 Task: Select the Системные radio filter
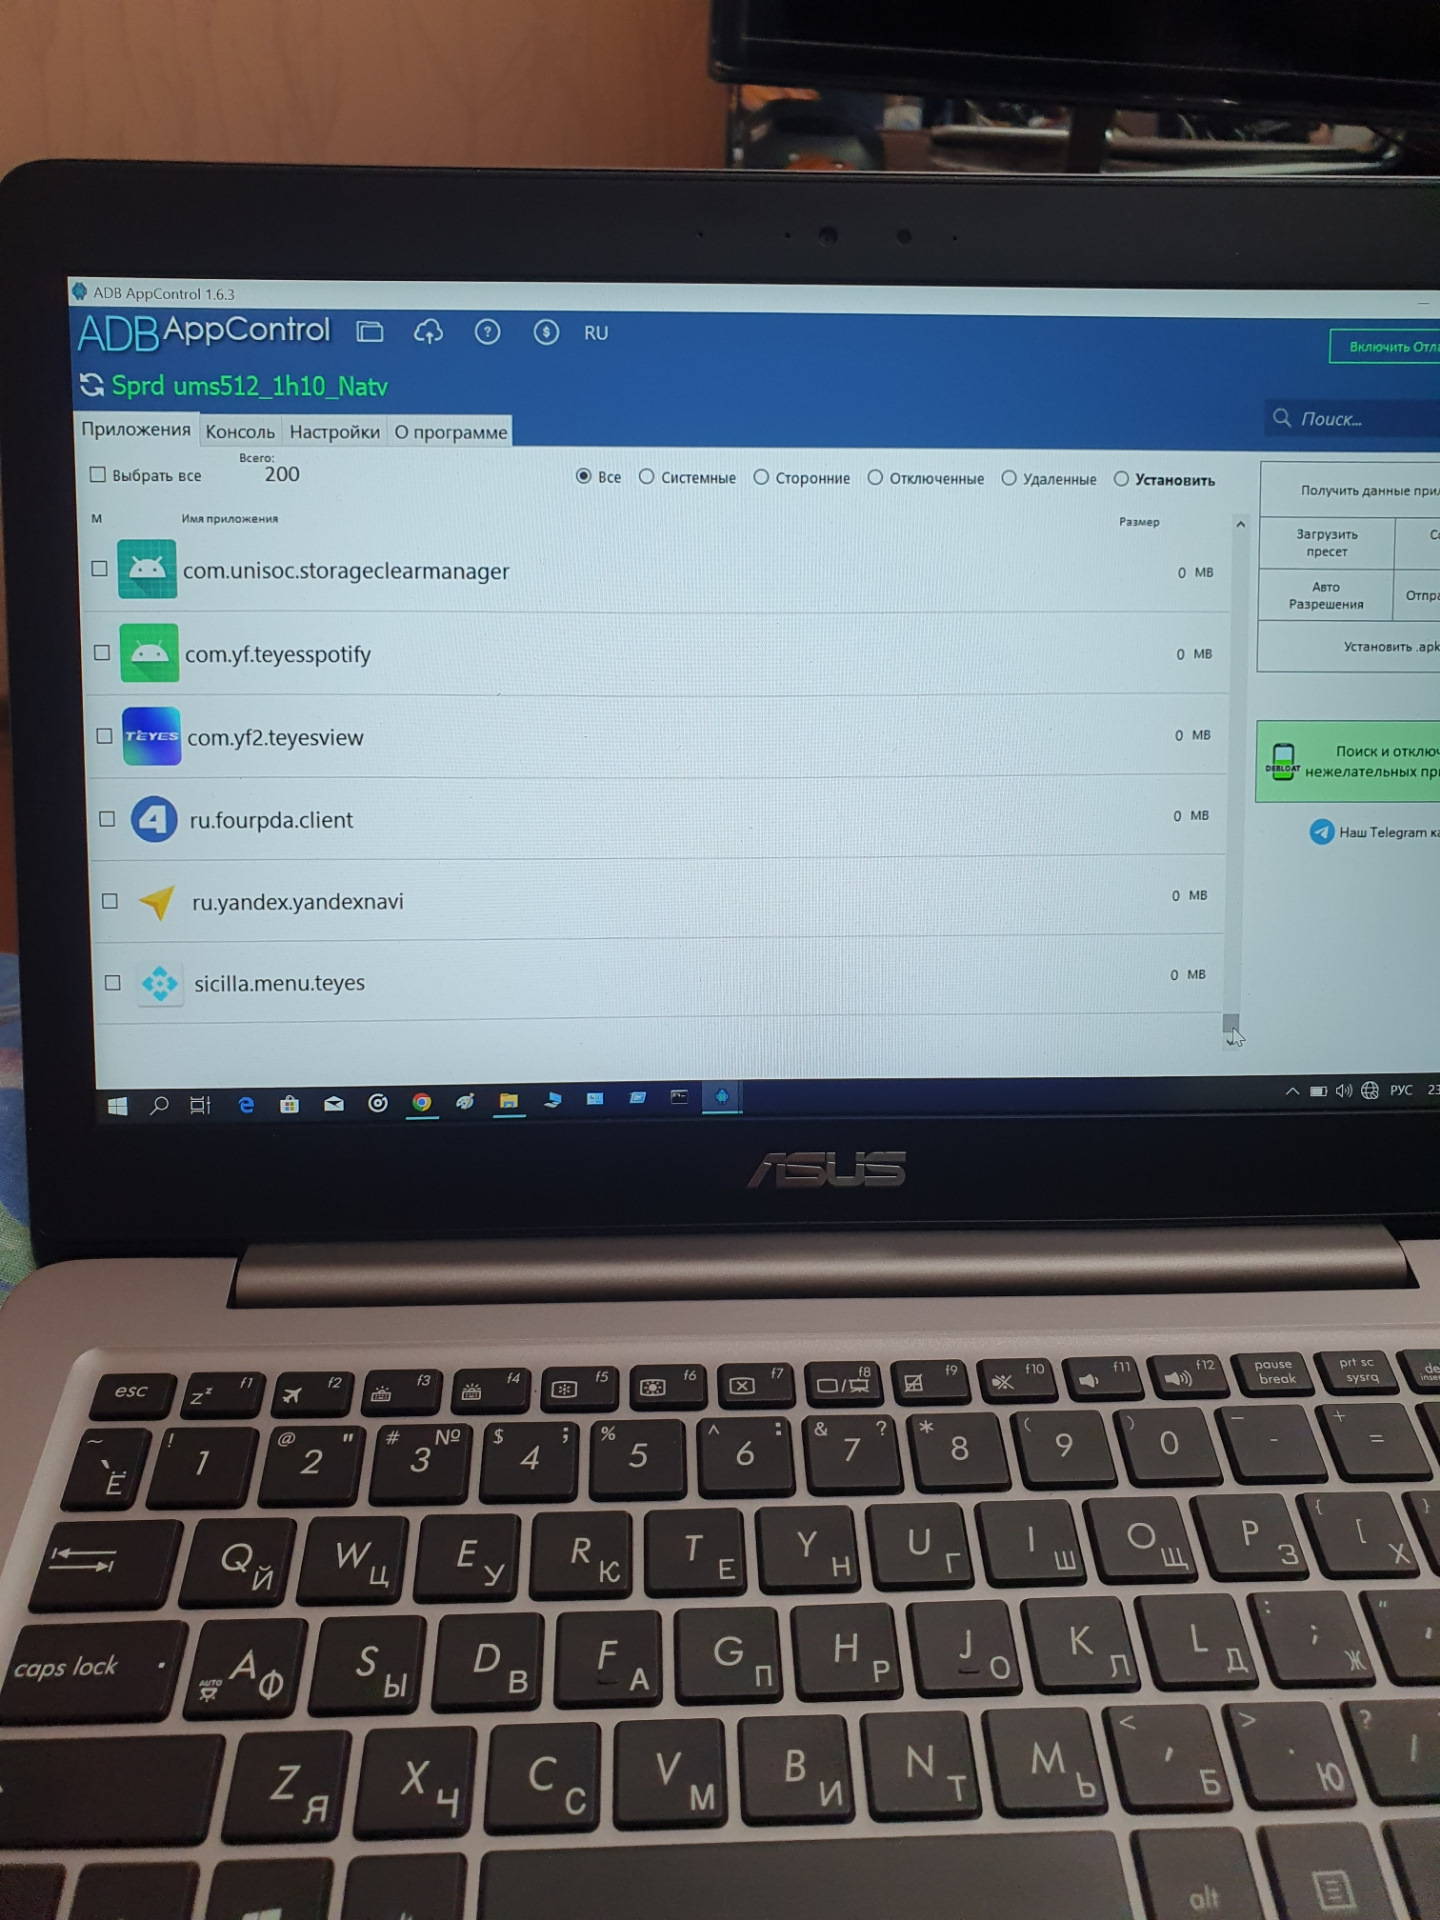[x=647, y=477]
